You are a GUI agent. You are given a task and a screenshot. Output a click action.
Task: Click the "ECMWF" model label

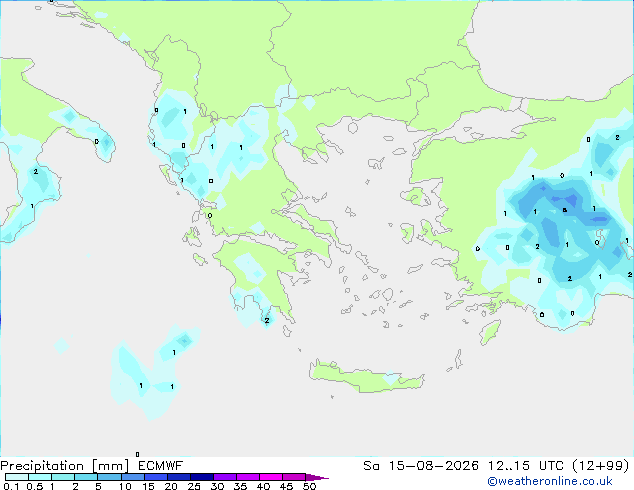pyautogui.click(x=161, y=466)
